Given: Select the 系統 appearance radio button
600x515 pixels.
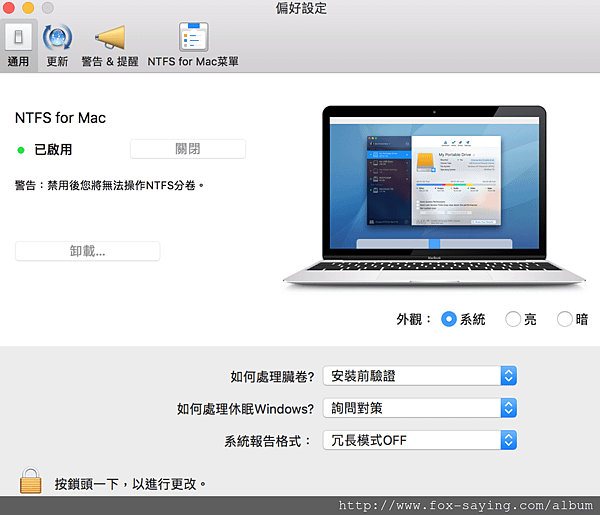Looking at the screenshot, I should point(448,319).
